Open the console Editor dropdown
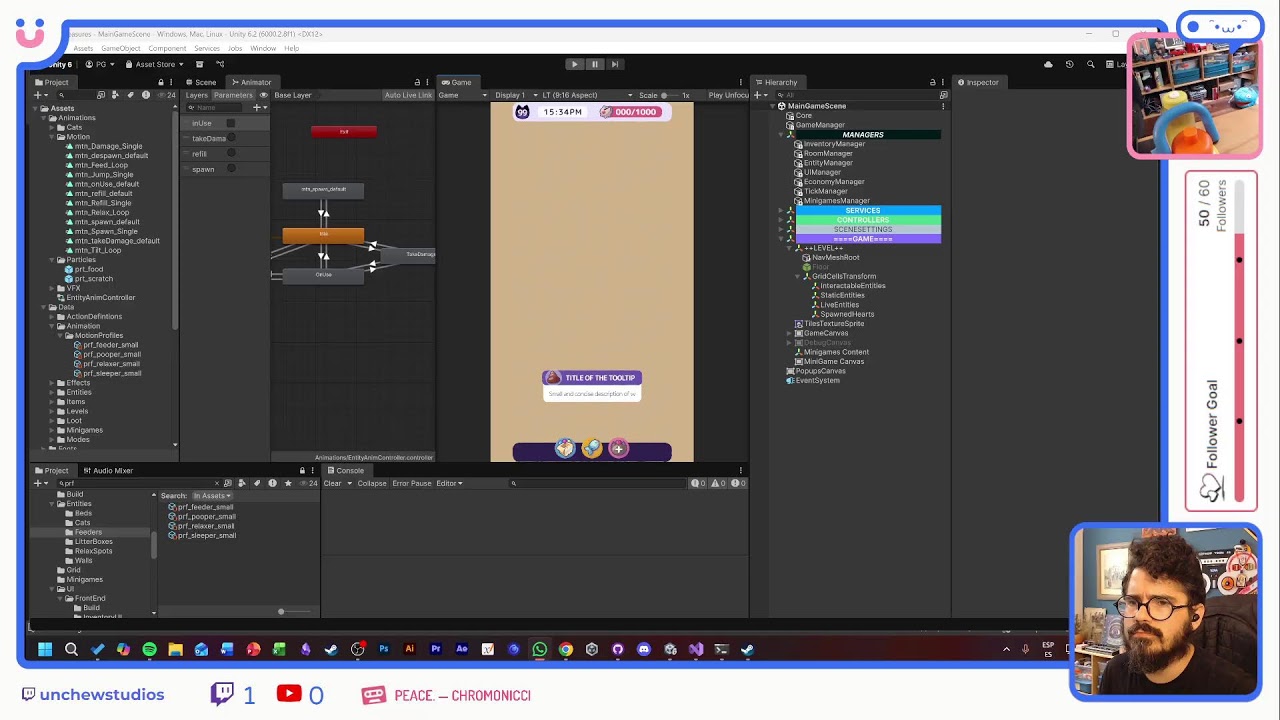Image resolution: width=1280 pixels, height=720 pixels. 448,483
